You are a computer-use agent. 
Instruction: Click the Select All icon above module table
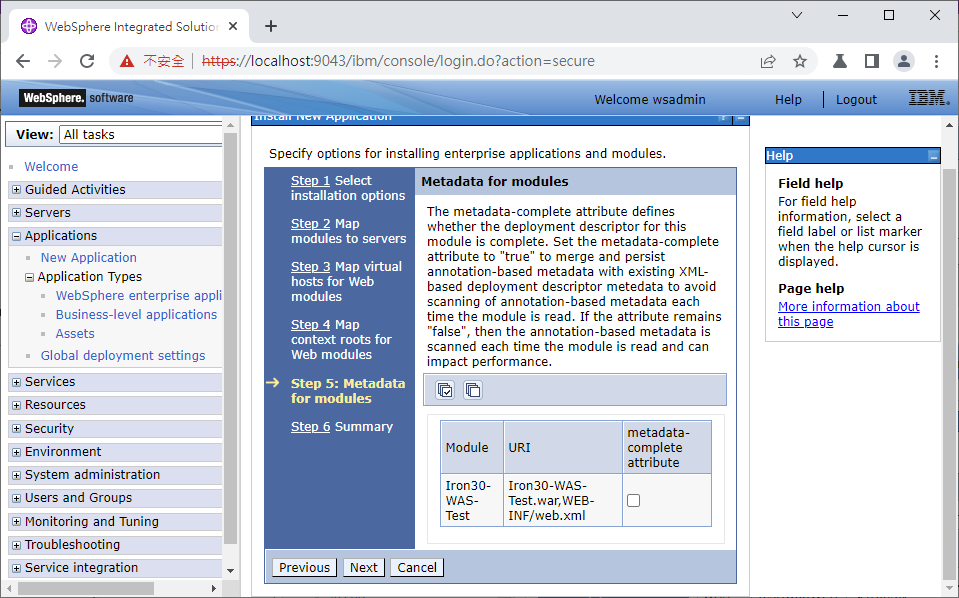445,389
